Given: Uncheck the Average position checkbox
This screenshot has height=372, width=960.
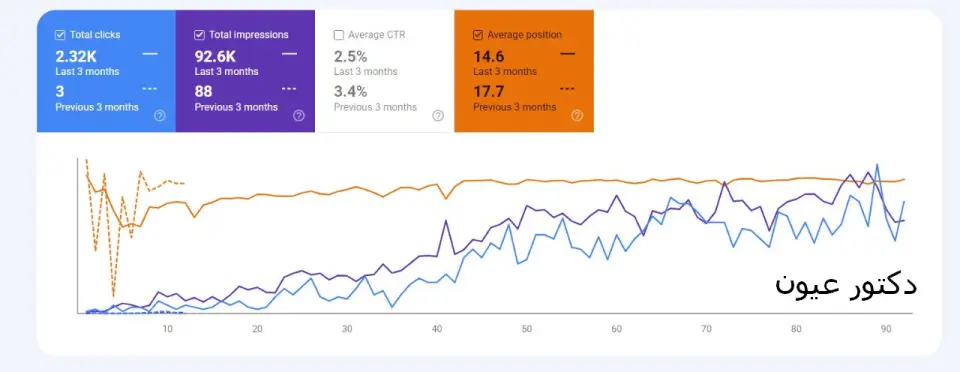Looking at the screenshot, I should (478, 35).
